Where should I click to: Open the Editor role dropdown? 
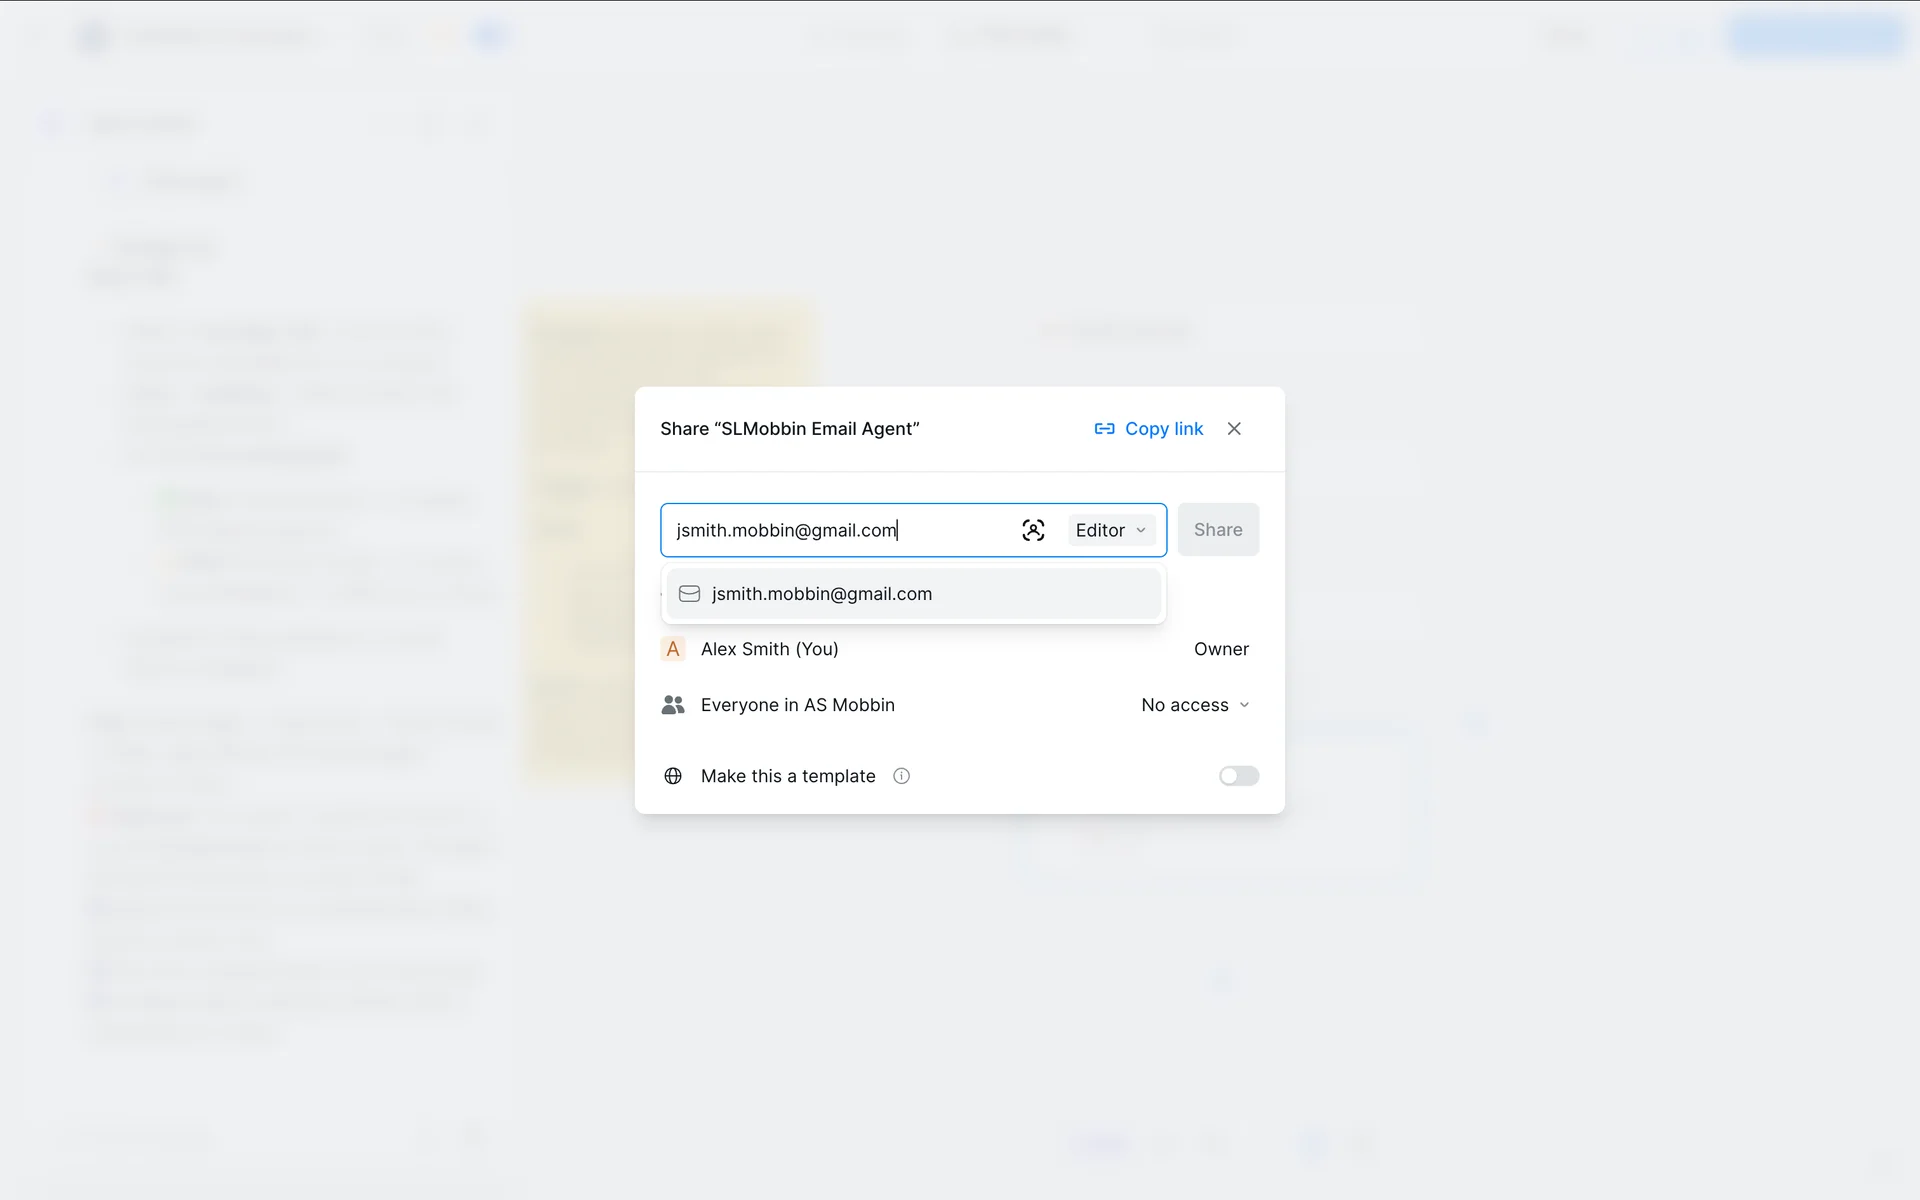pyautogui.click(x=1111, y=530)
